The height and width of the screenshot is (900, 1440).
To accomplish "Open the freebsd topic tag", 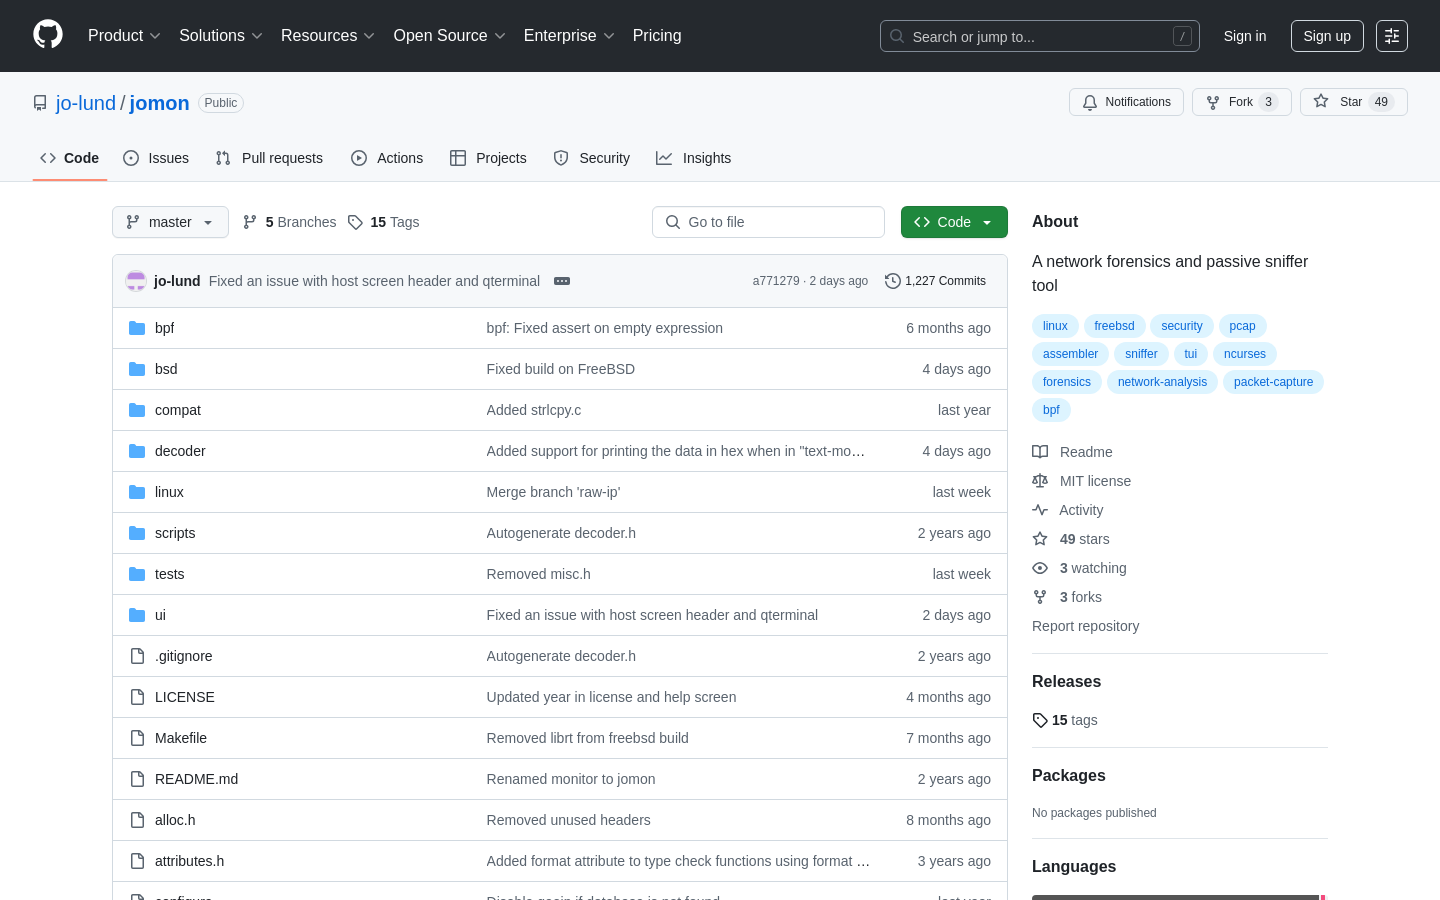I will pos(1114,326).
